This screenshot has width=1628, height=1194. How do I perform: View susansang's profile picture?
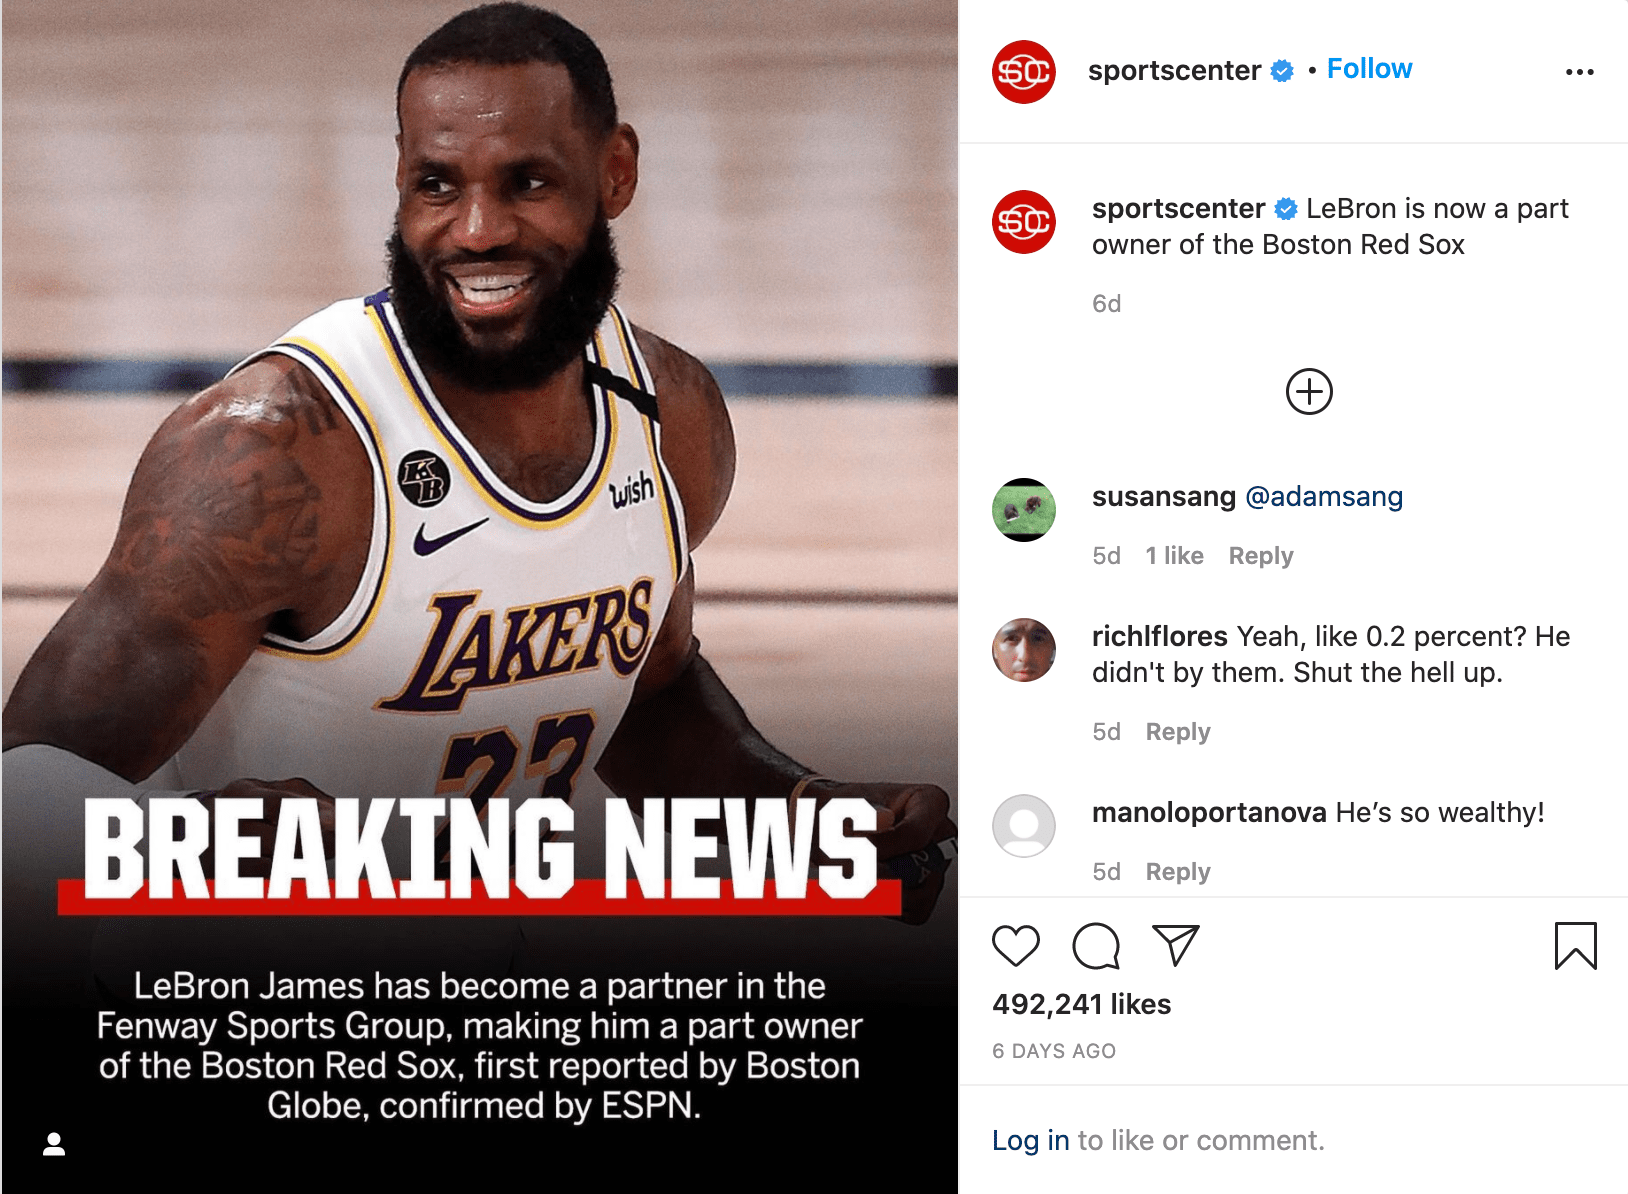(1024, 510)
